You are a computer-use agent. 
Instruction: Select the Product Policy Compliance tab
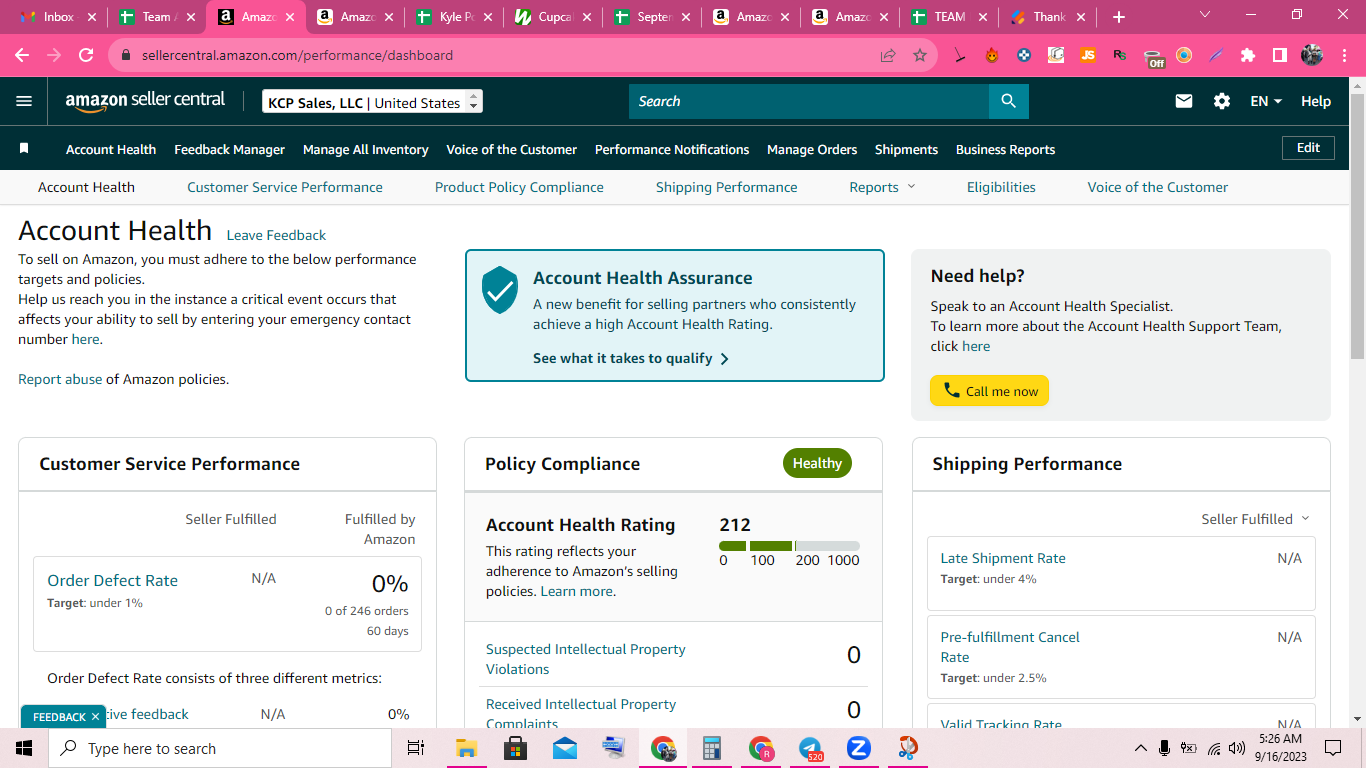(519, 187)
